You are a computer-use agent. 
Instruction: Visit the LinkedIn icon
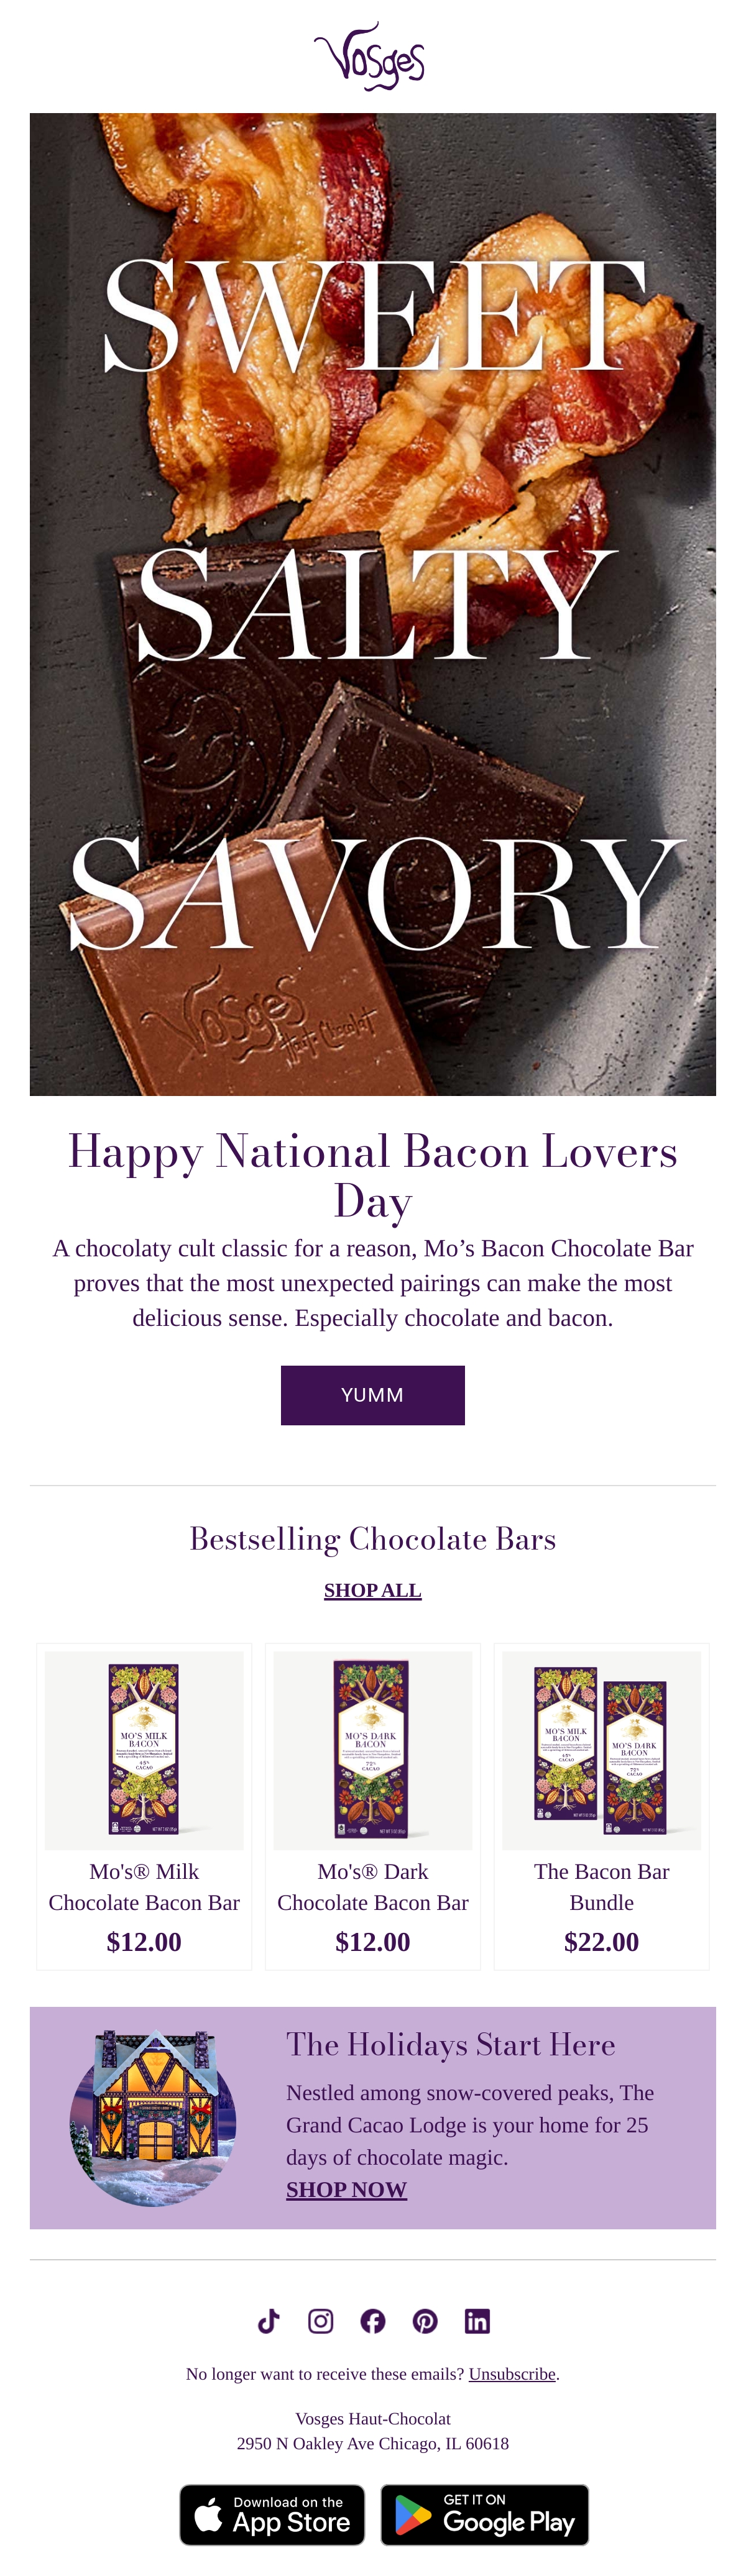(477, 2321)
